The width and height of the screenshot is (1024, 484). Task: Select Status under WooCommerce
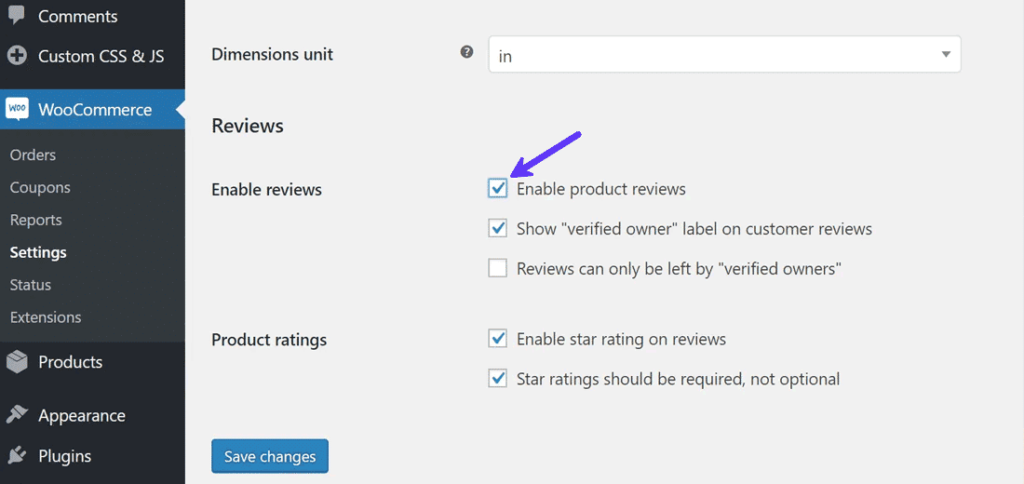(30, 285)
